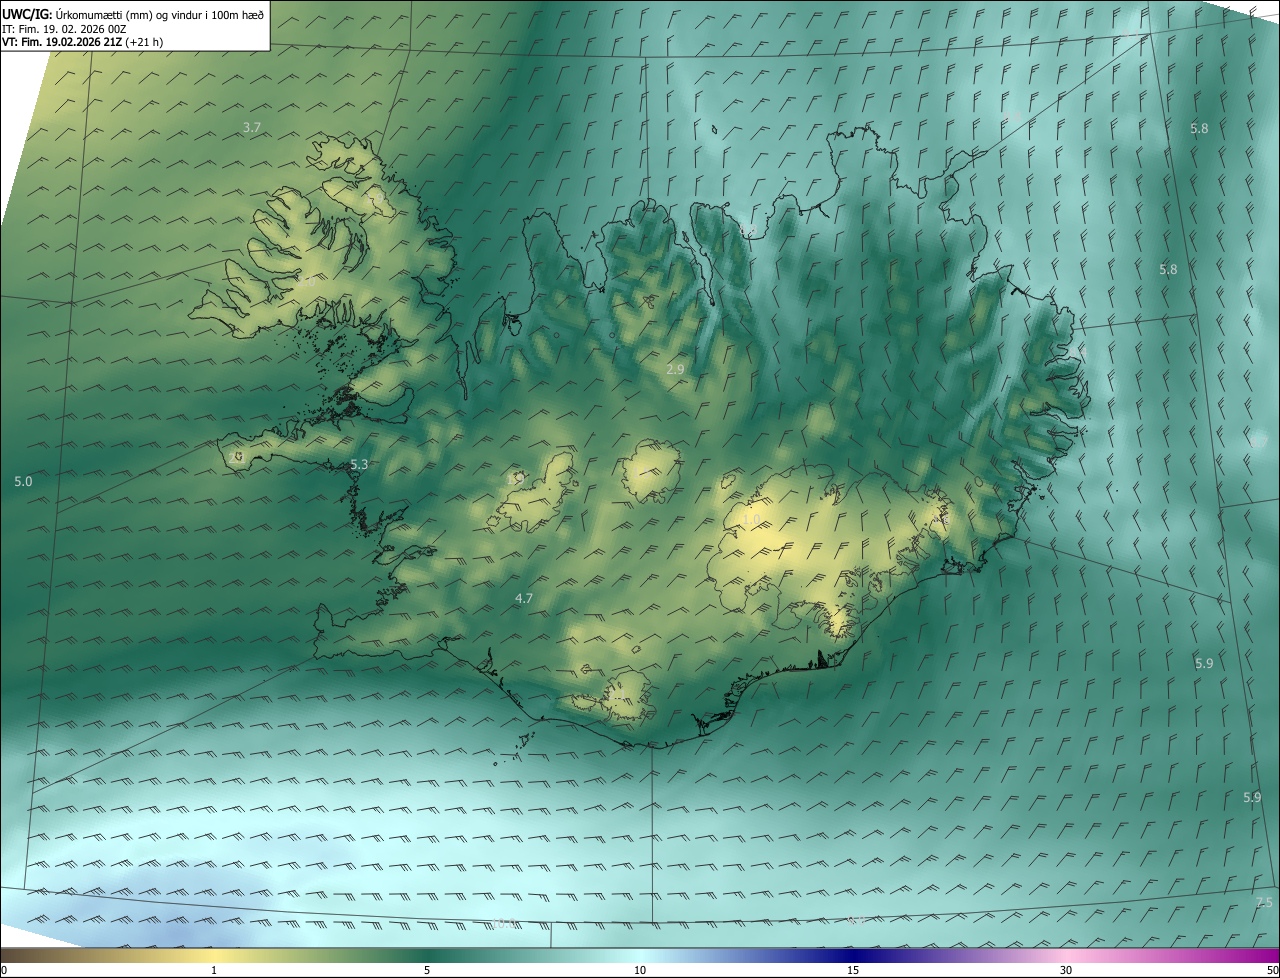
Task: Click the colorbar tick label 5
Action: (427, 970)
